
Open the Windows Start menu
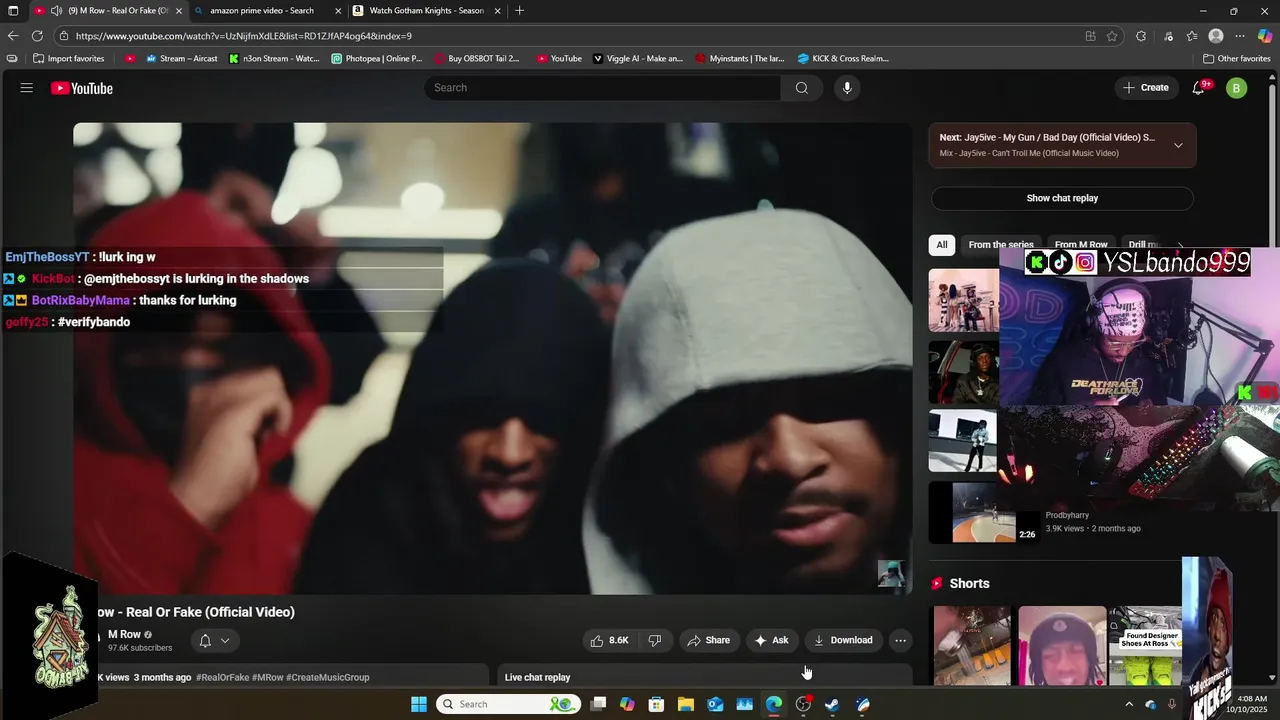(x=419, y=704)
